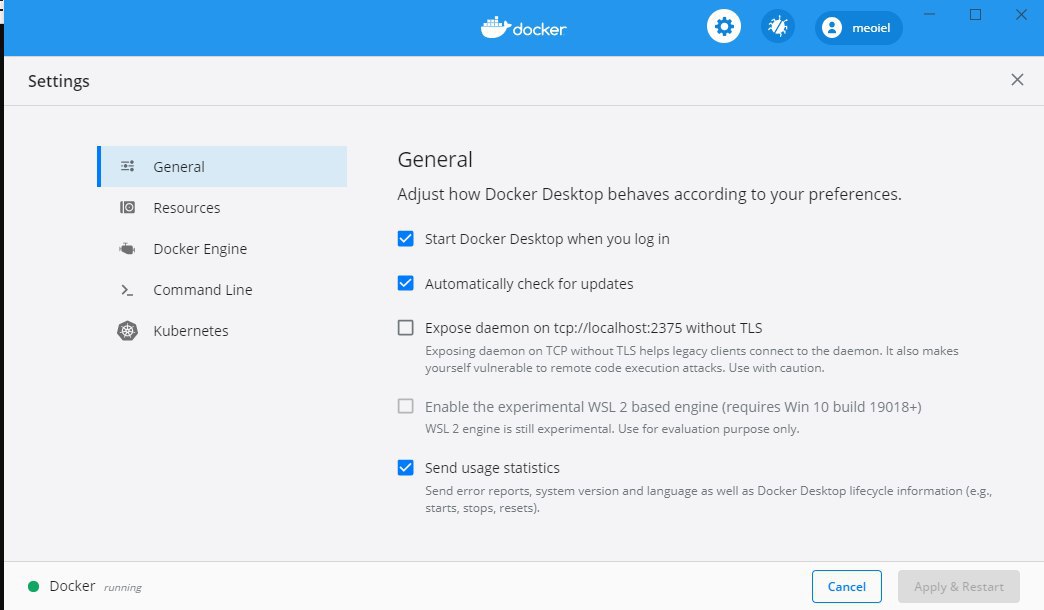Viewport: 1044px width, 610px height.
Task: Click the Kubernetes helm wheel icon
Action: click(127, 330)
